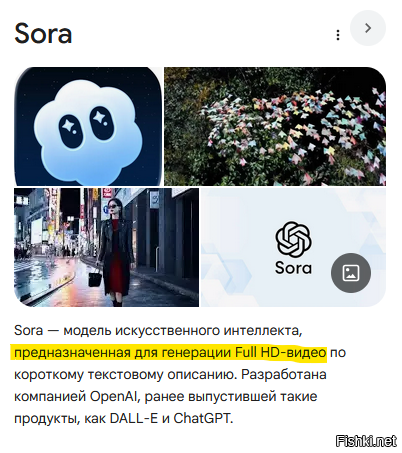Click the word Sora starting the description
The image size is (402, 453).
tap(28, 331)
